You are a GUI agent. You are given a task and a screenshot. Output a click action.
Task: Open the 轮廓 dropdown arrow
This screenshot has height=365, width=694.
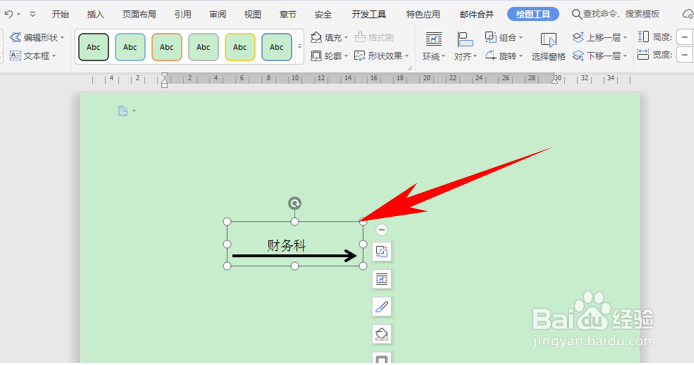click(x=346, y=56)
